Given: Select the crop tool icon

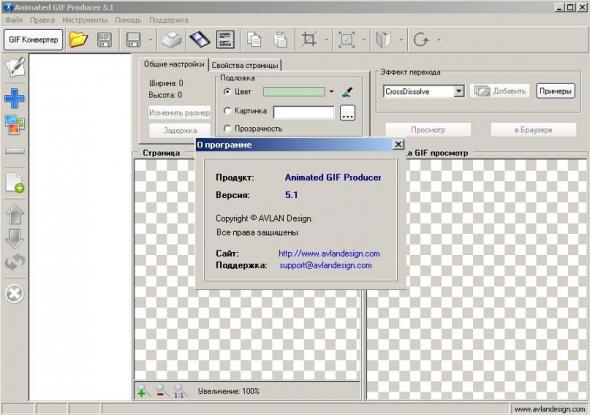Looking at the screenshot, I should [309, 40].
